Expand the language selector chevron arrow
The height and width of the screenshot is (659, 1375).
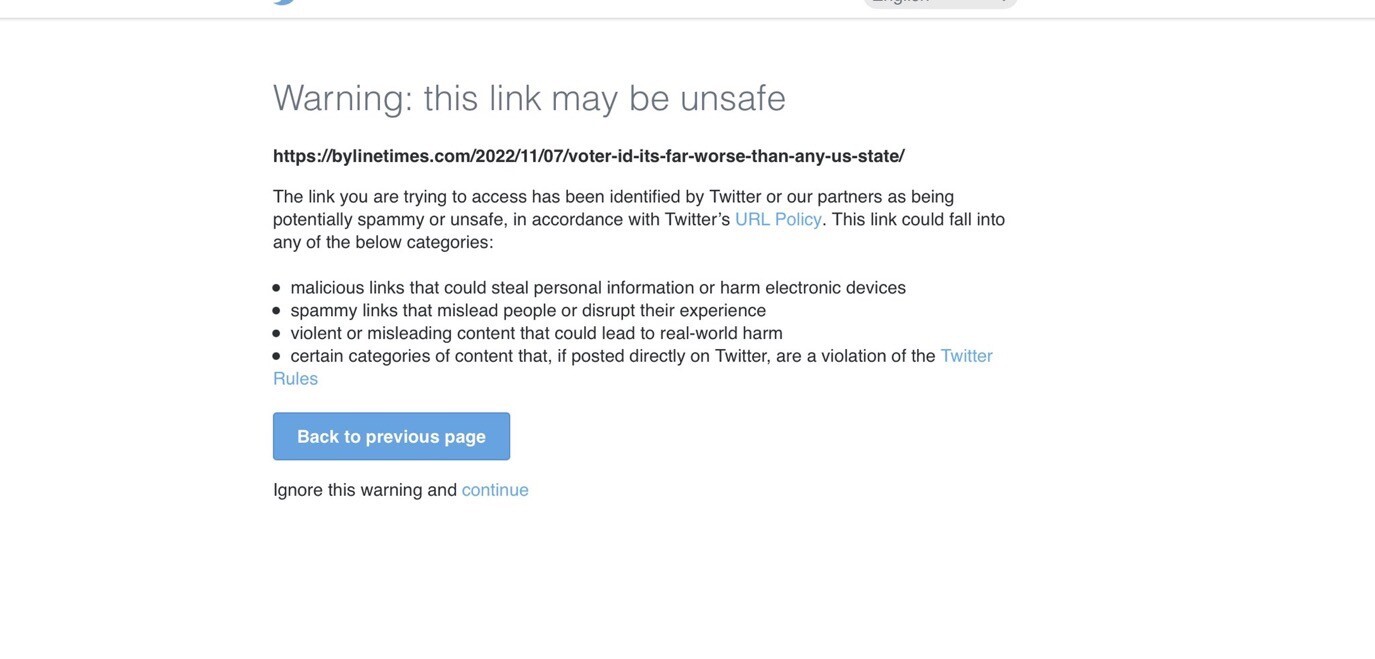click(x=1002, y=2)
